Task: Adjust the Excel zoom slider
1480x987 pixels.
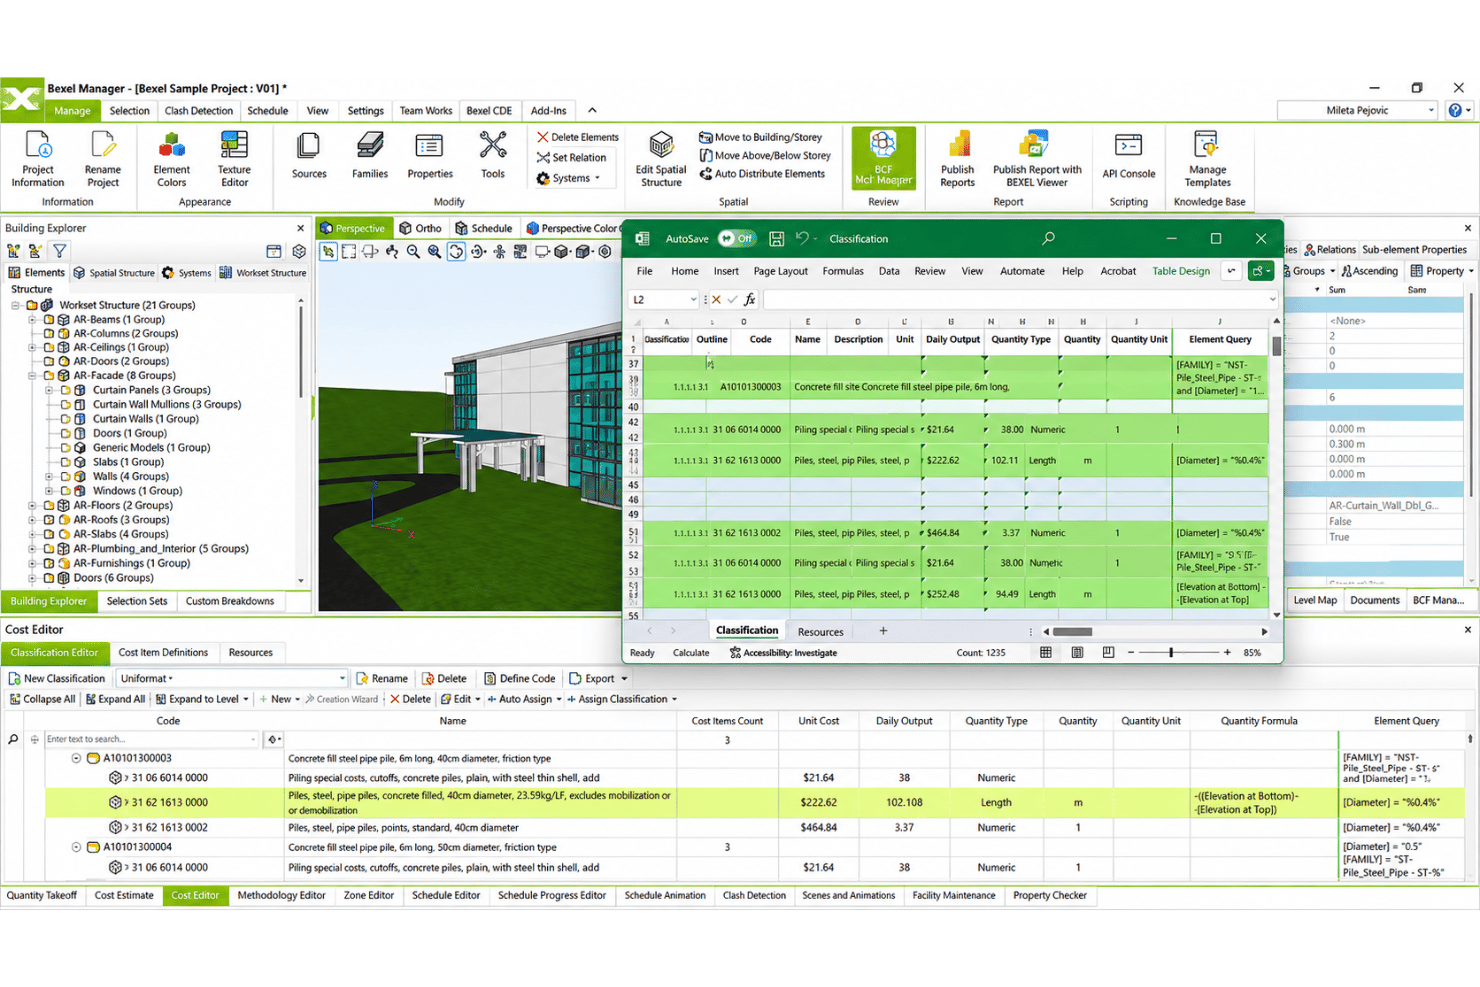Action: (1171, 653)
